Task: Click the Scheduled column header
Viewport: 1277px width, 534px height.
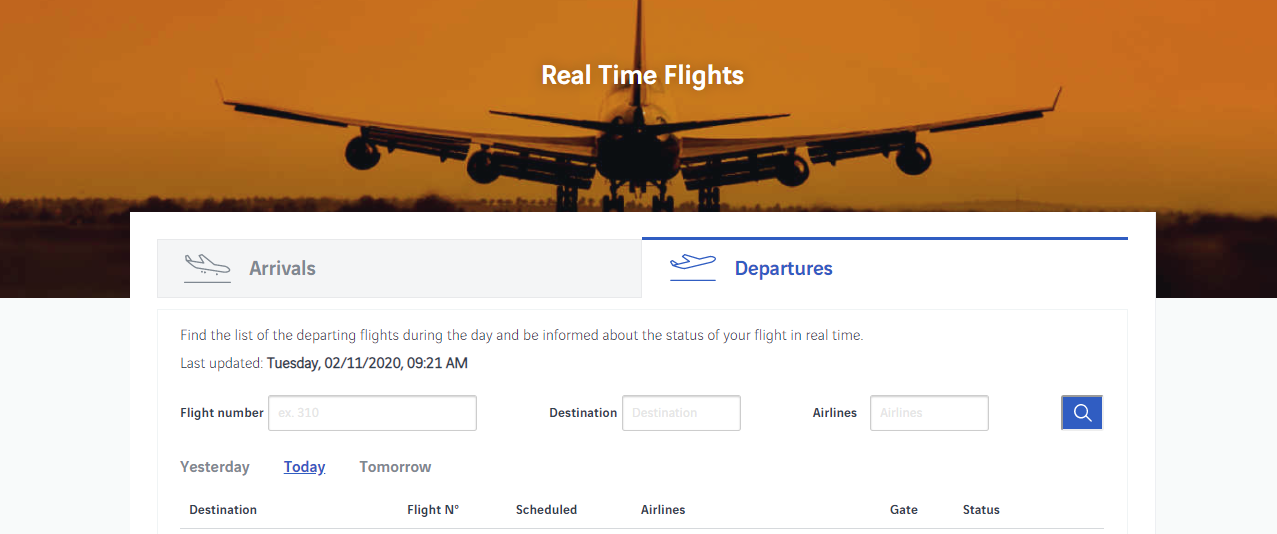Action: pos(546,510)
